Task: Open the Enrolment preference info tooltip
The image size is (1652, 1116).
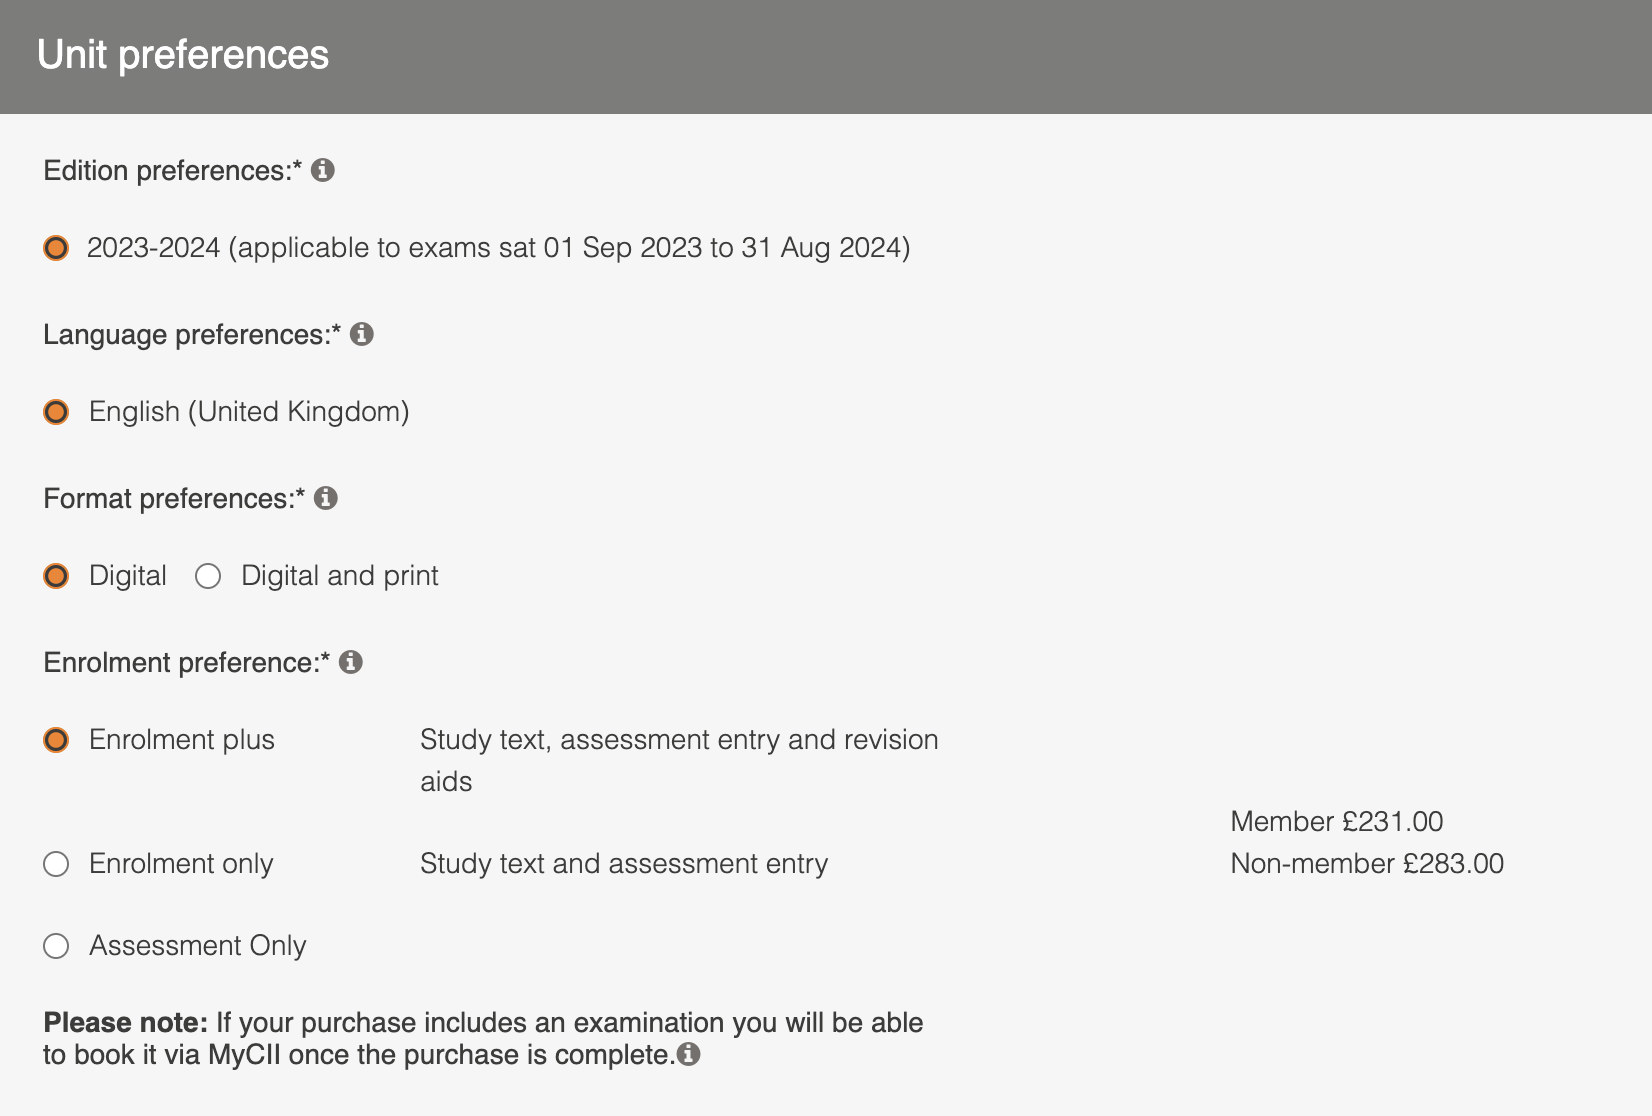Action: coord(350,661)
